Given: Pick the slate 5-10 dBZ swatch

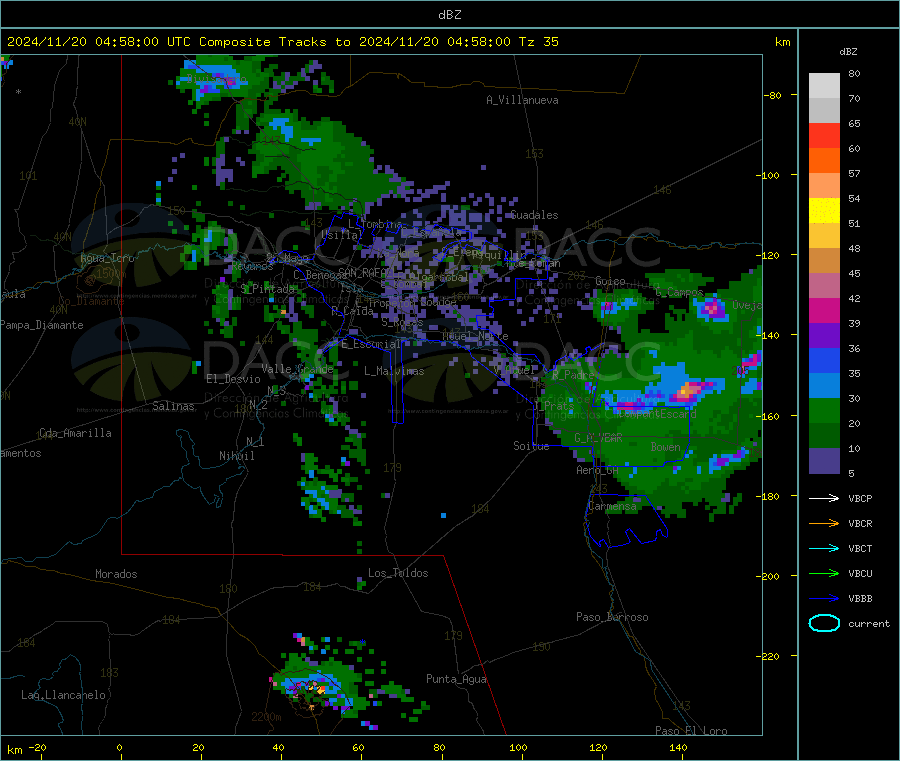Looking at the screenshot, I should pyautogui.click(x=824, y=461).
